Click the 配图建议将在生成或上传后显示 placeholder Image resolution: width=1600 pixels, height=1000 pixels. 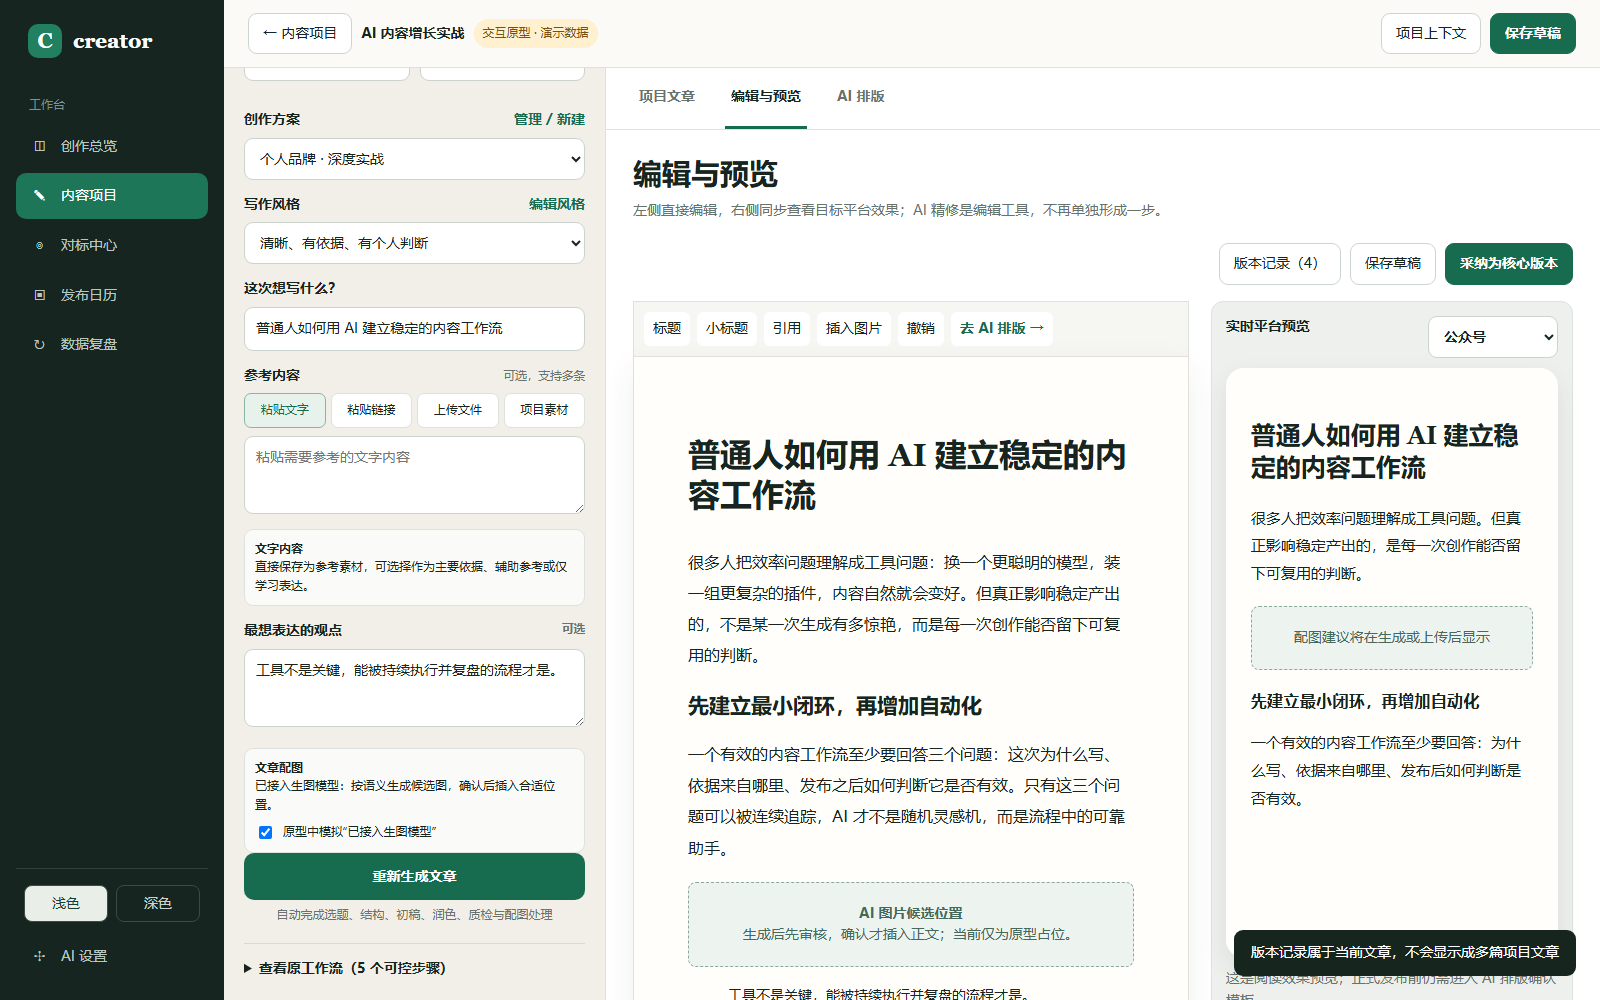point(1392,638)
